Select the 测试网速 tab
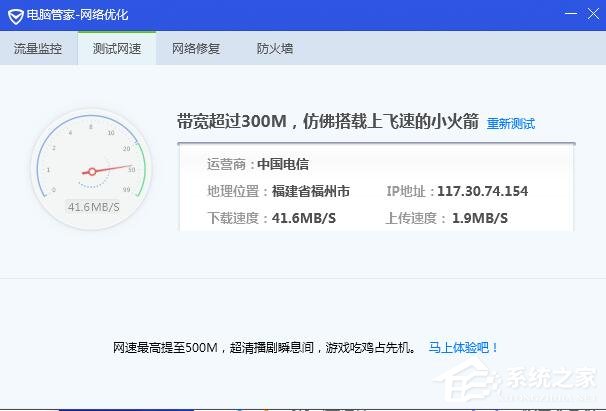The width and height of the screenshot is (606, 411). pyautogui.click(x=116, y=48)
